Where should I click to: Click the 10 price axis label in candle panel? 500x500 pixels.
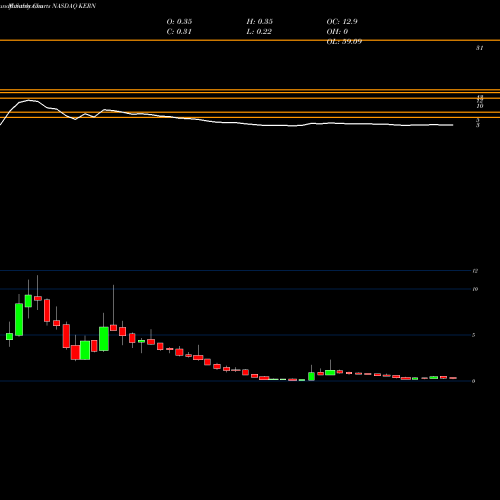click(475, 289)
